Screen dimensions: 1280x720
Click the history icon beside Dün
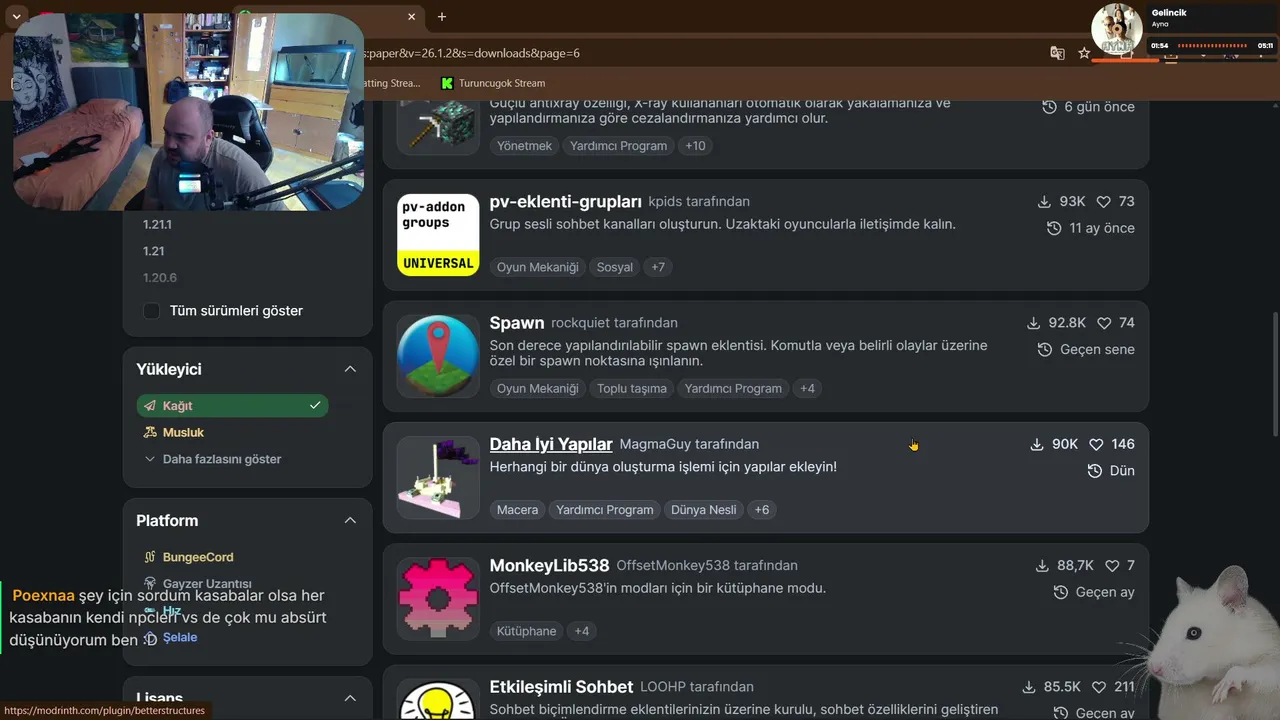[1095, 471]
